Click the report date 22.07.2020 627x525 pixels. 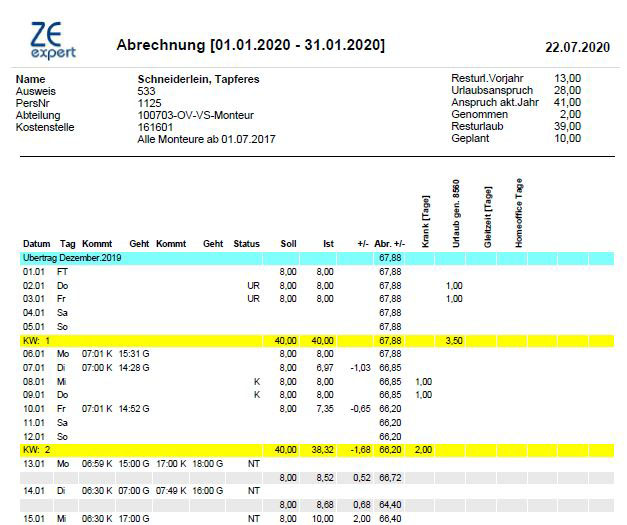point(577,47)
